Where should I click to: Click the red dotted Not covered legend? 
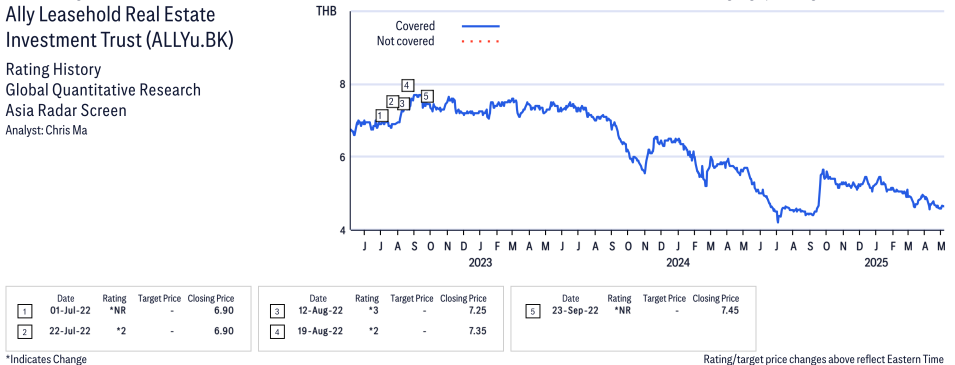coord(481,41)
